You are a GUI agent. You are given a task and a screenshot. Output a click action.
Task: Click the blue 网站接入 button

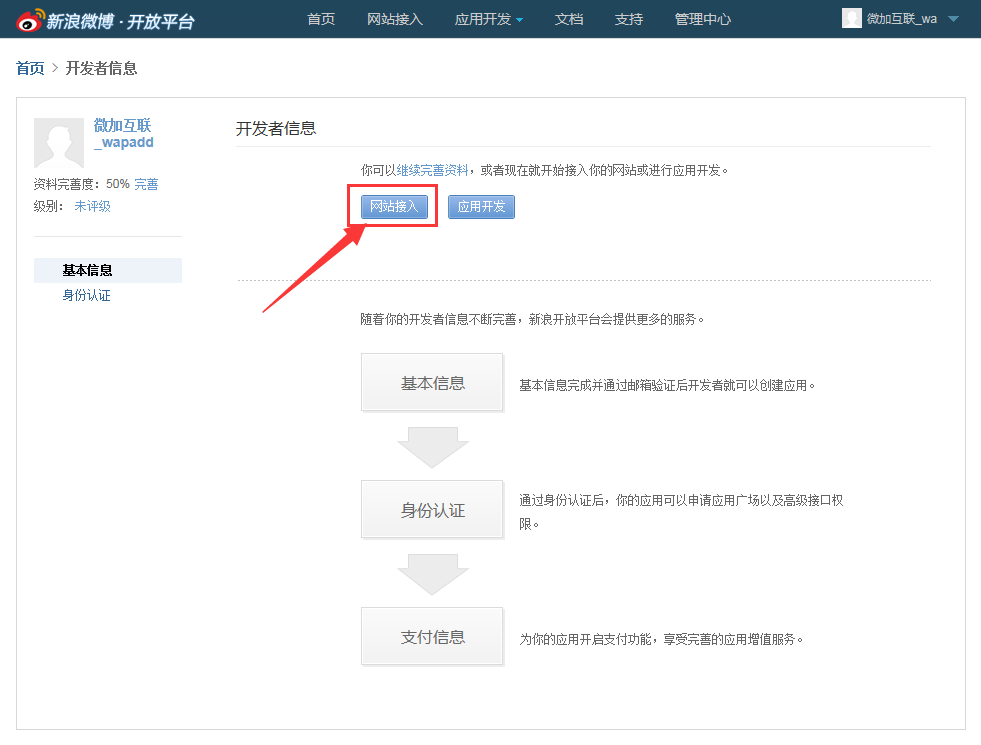click(394, 207)
